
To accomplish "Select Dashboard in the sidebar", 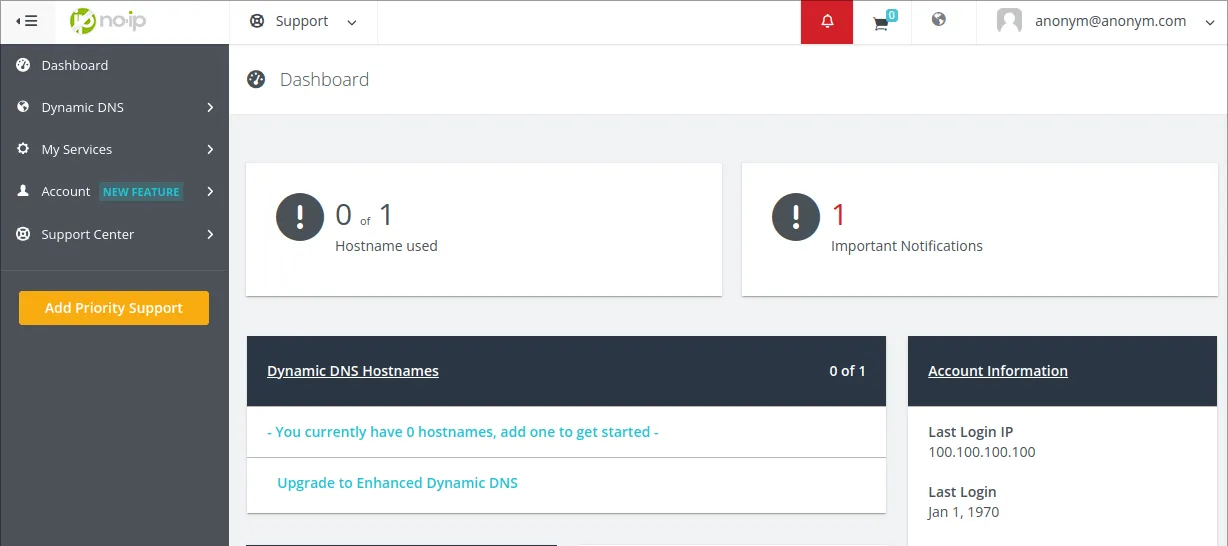I will coord(75,65).
